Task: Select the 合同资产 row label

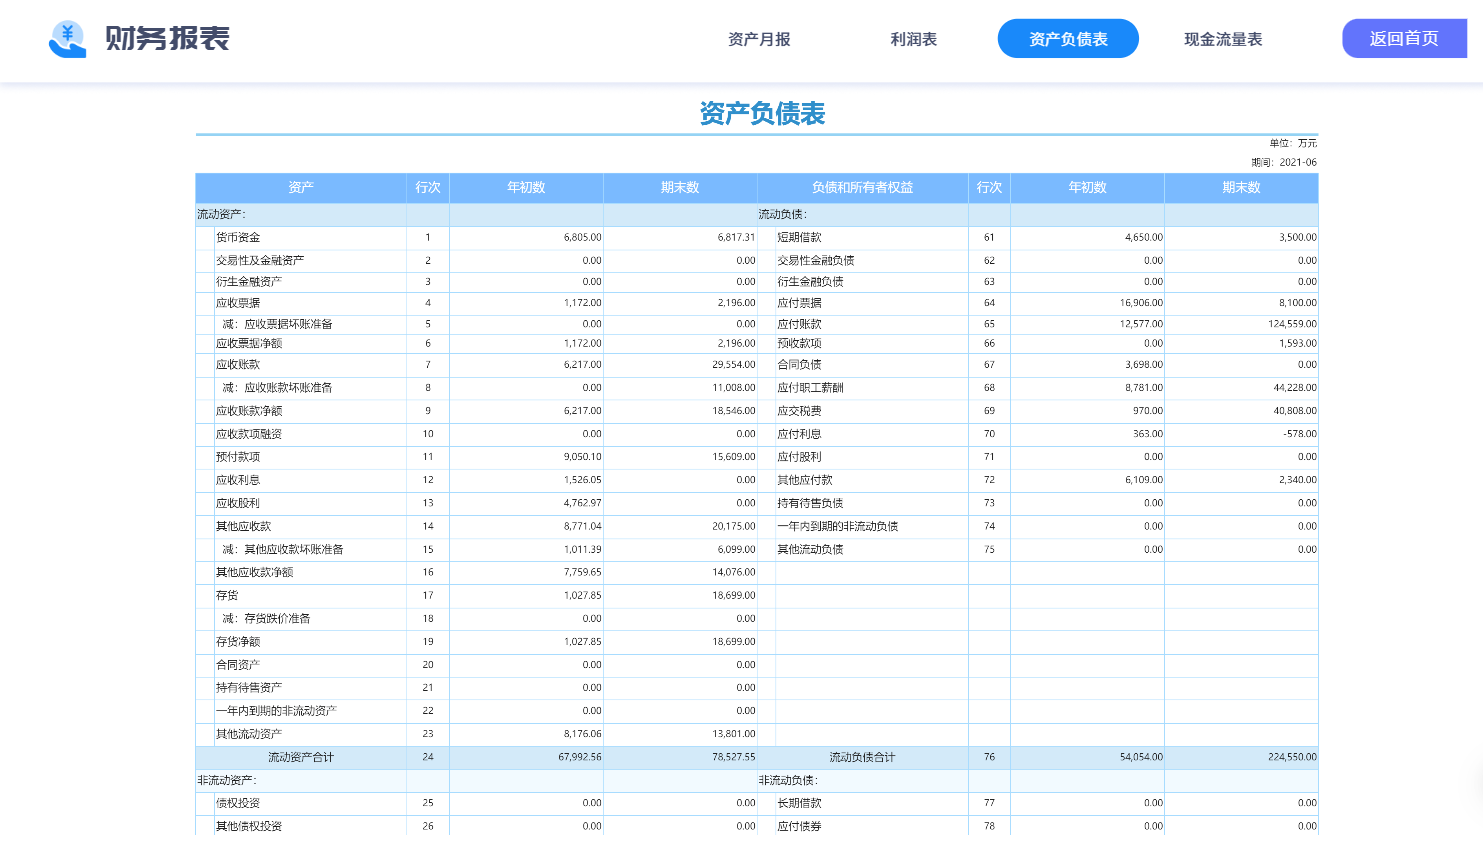Action: 238,664
